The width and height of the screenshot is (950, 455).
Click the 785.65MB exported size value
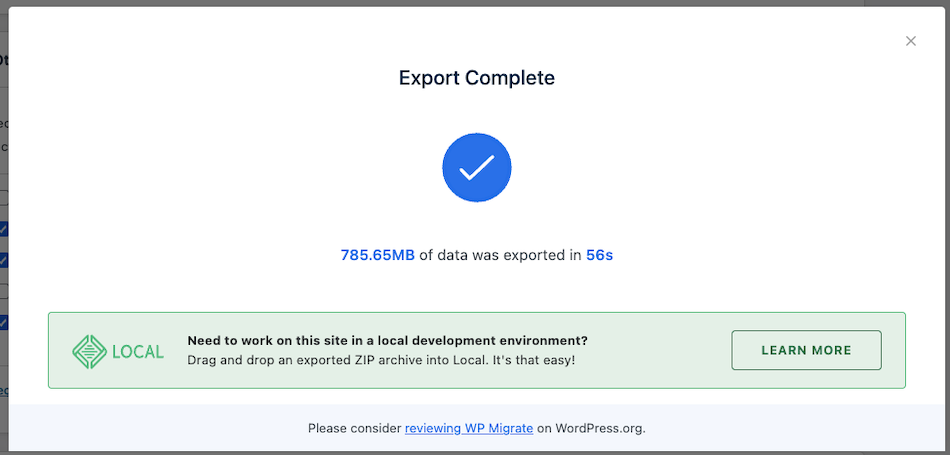(377, 255)
